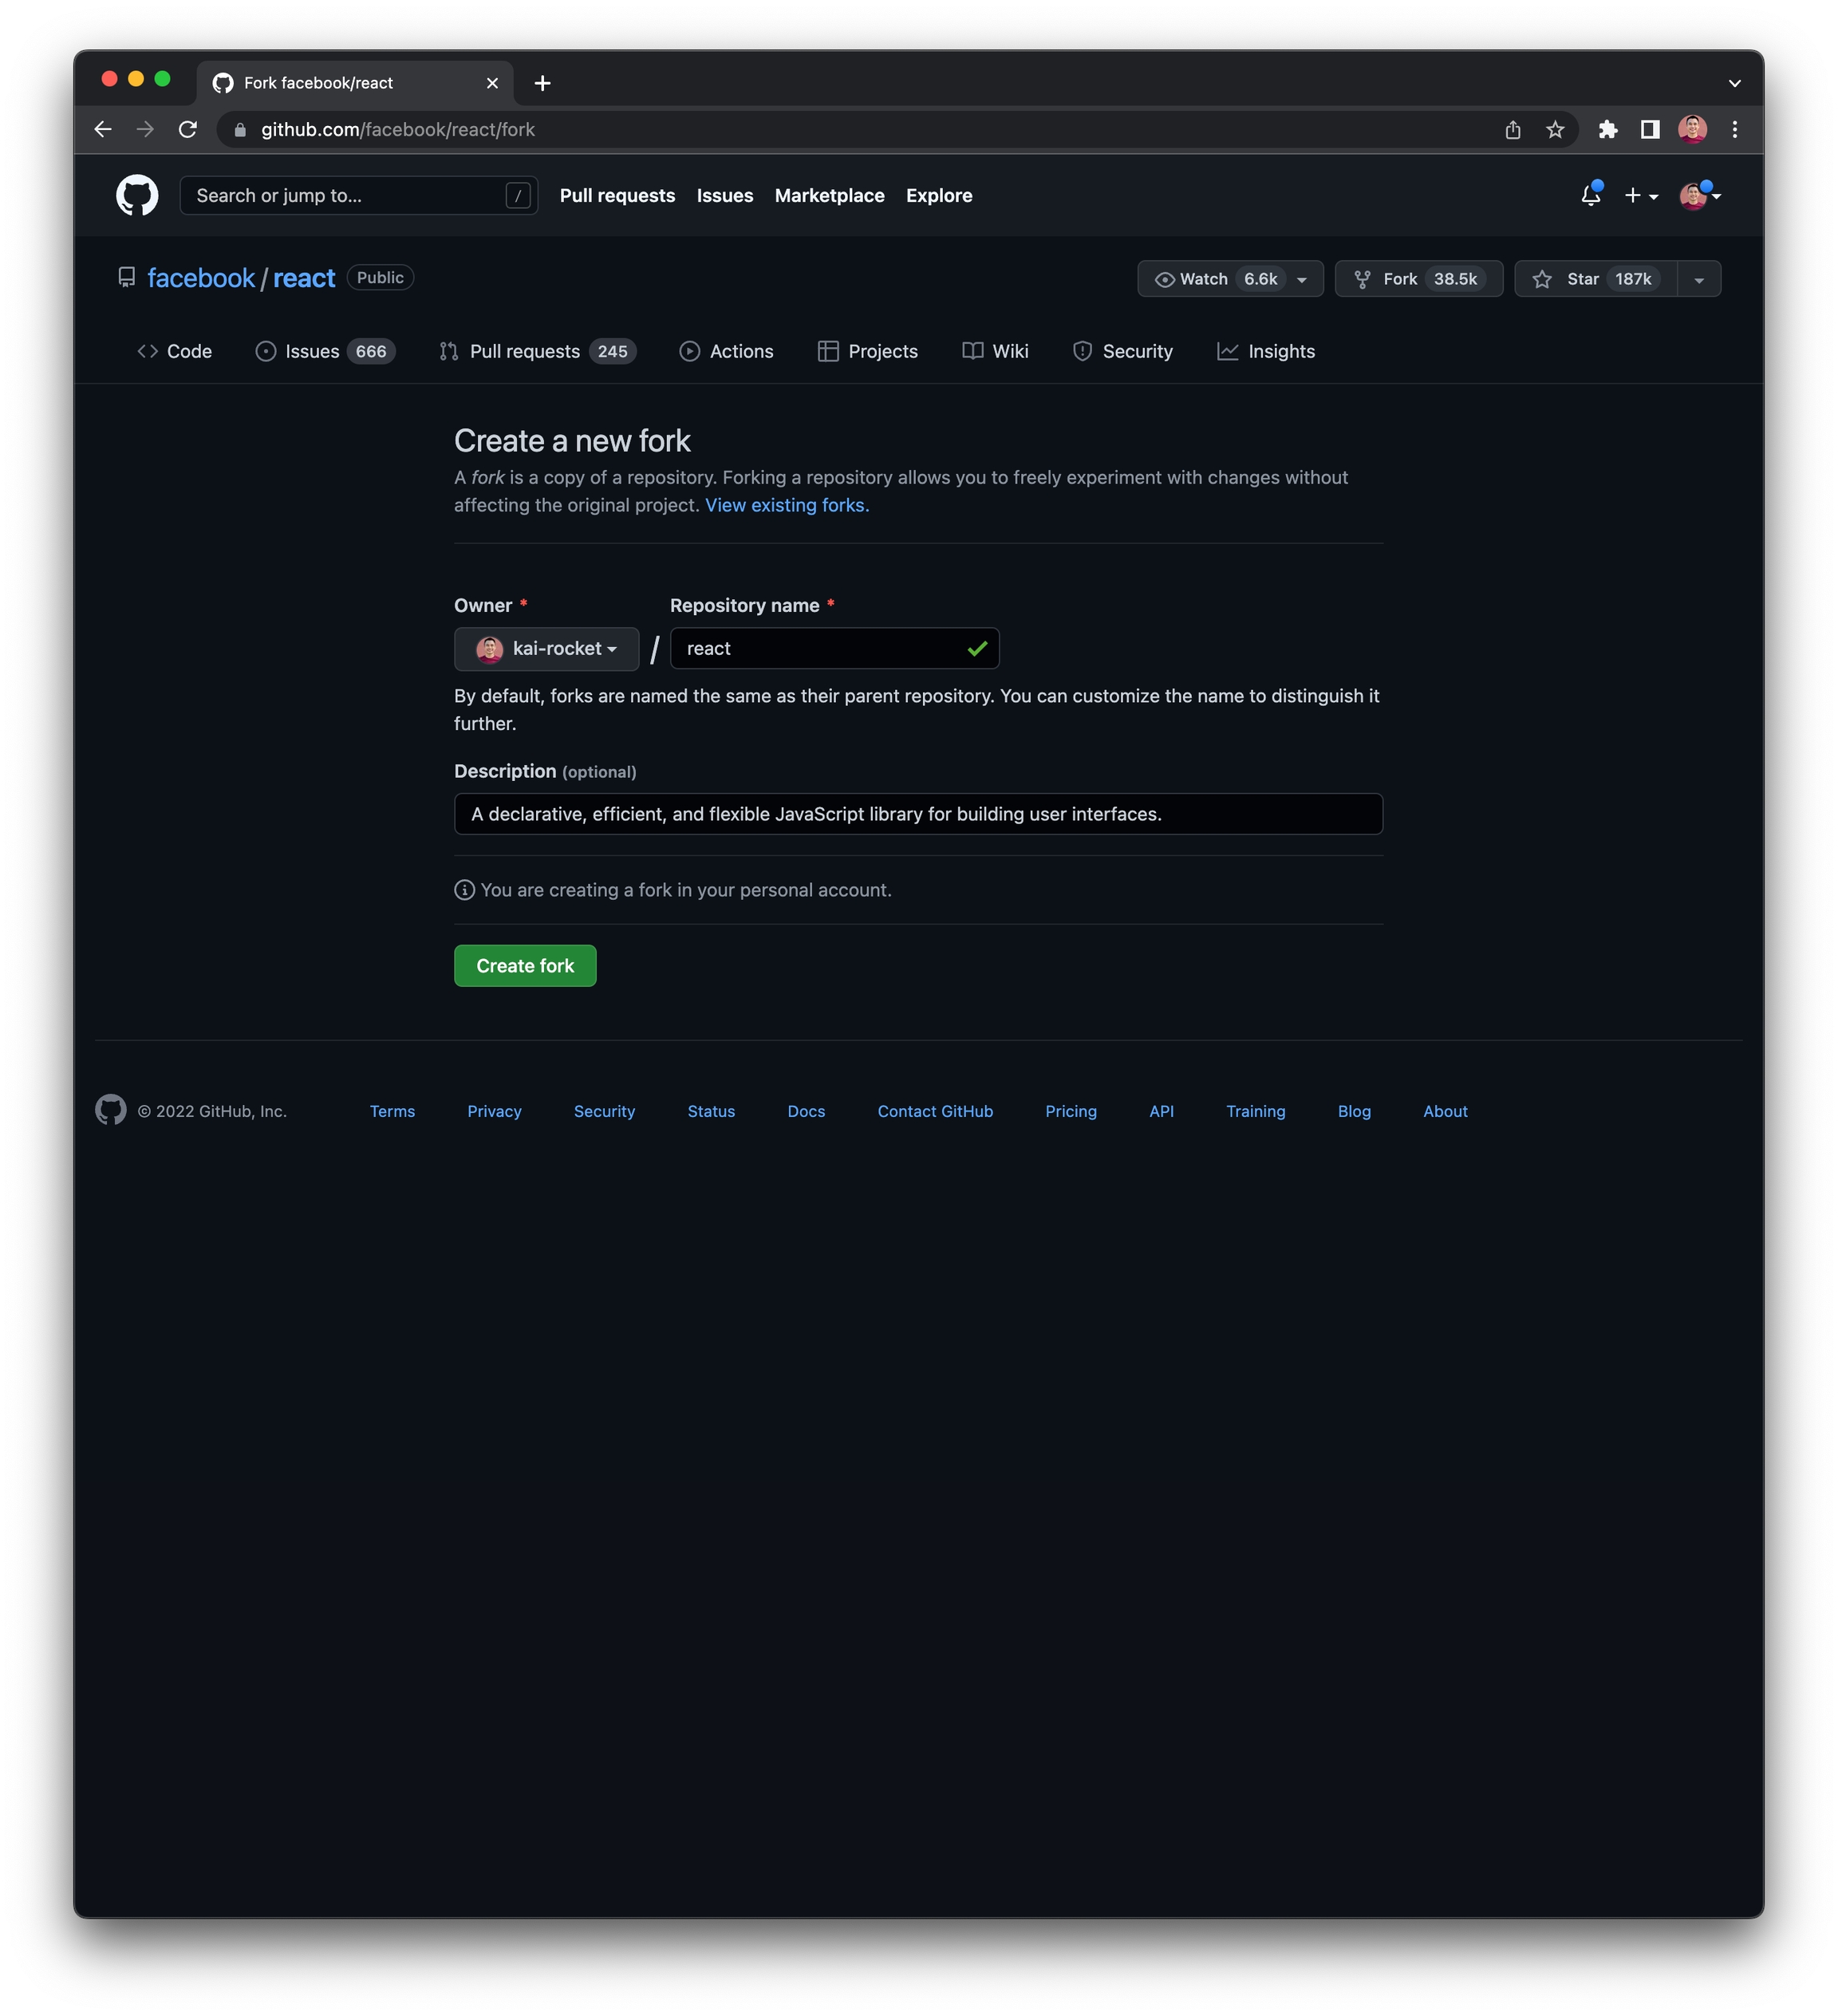Switch to the repository Security tab

coord(1122,351)
